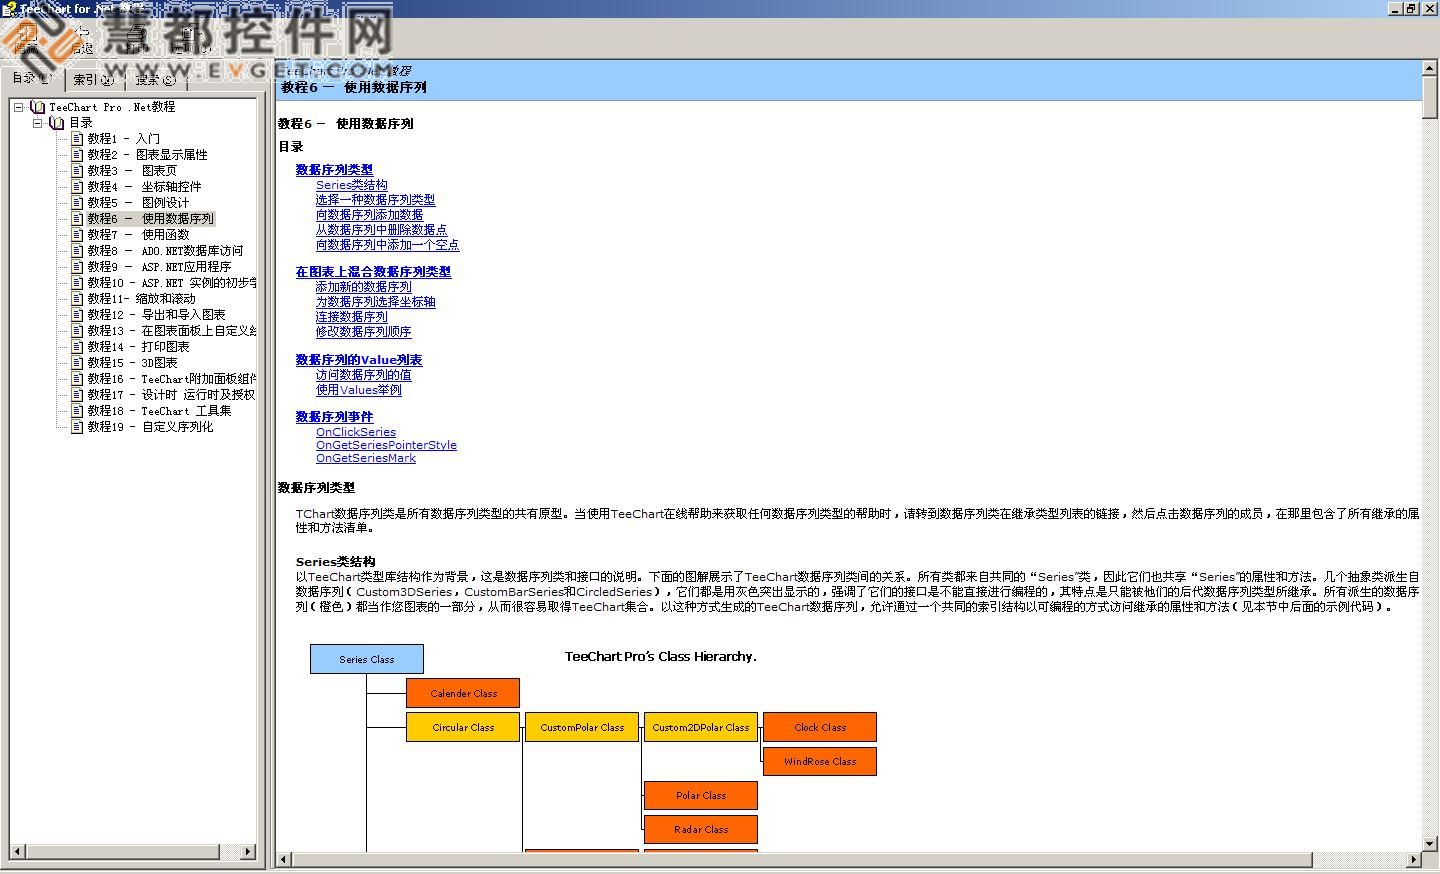Switch to the 索引 (Index) tab
Screen dimensions: 1440x874
tap(93, 80)
